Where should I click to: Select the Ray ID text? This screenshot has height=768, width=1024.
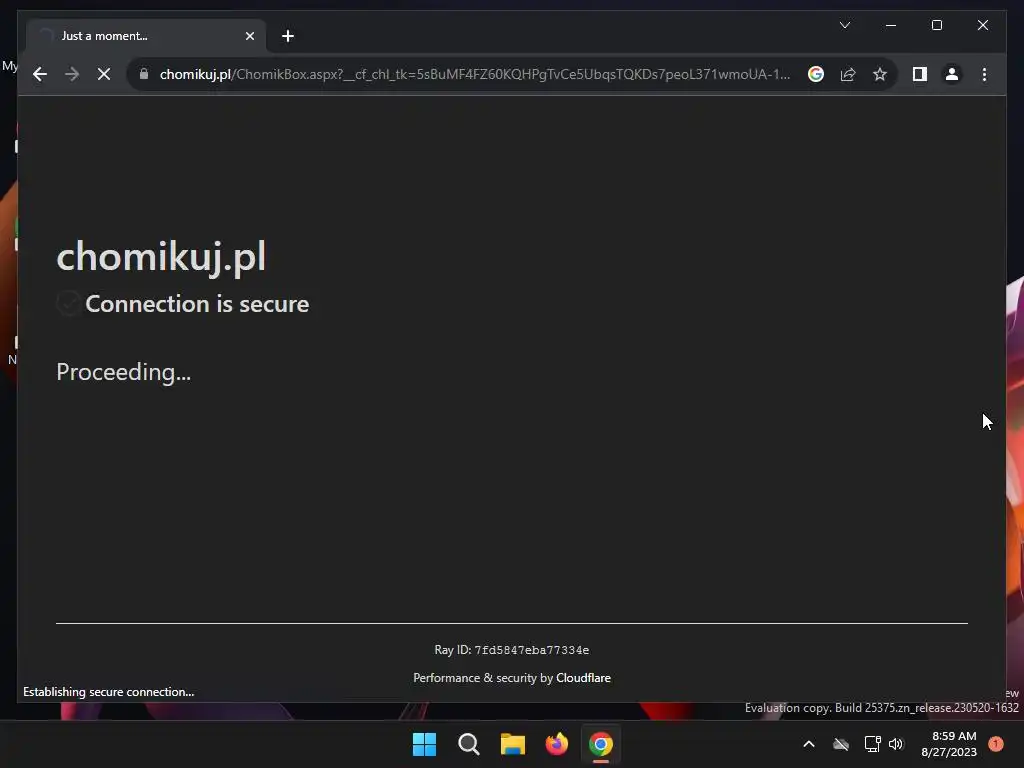pyautogui.click(x=511, y=650)
